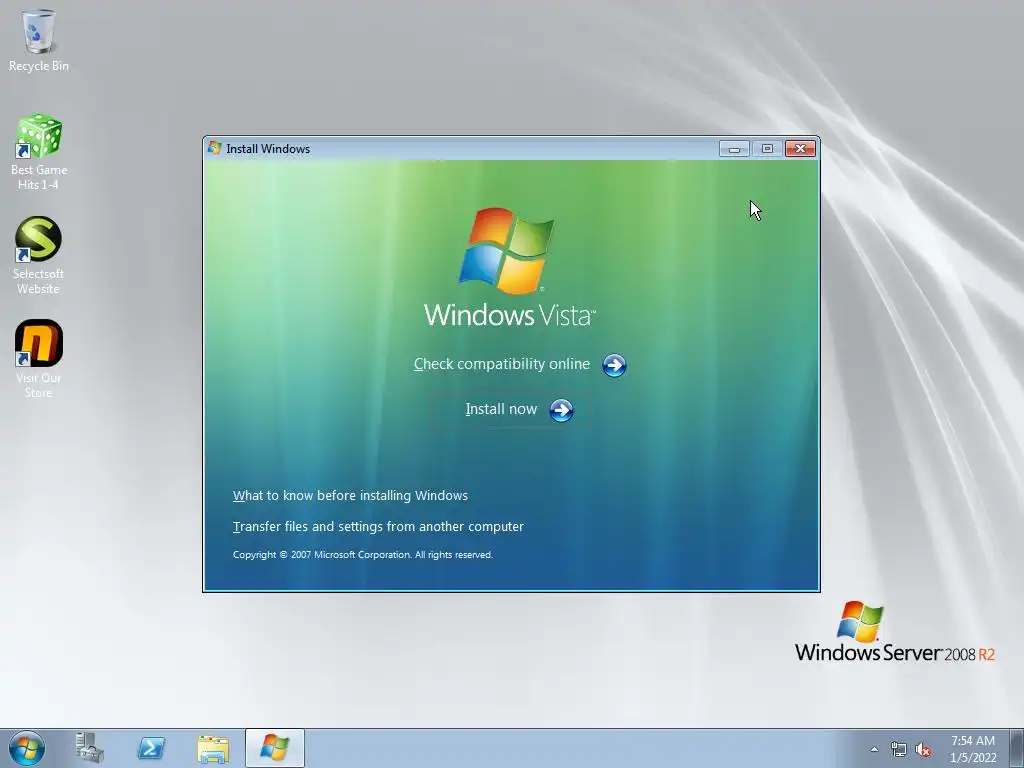Click the Install now link
Viewport: 1024px width, 768px height.
pyautogui.click(x=501, y=409)
